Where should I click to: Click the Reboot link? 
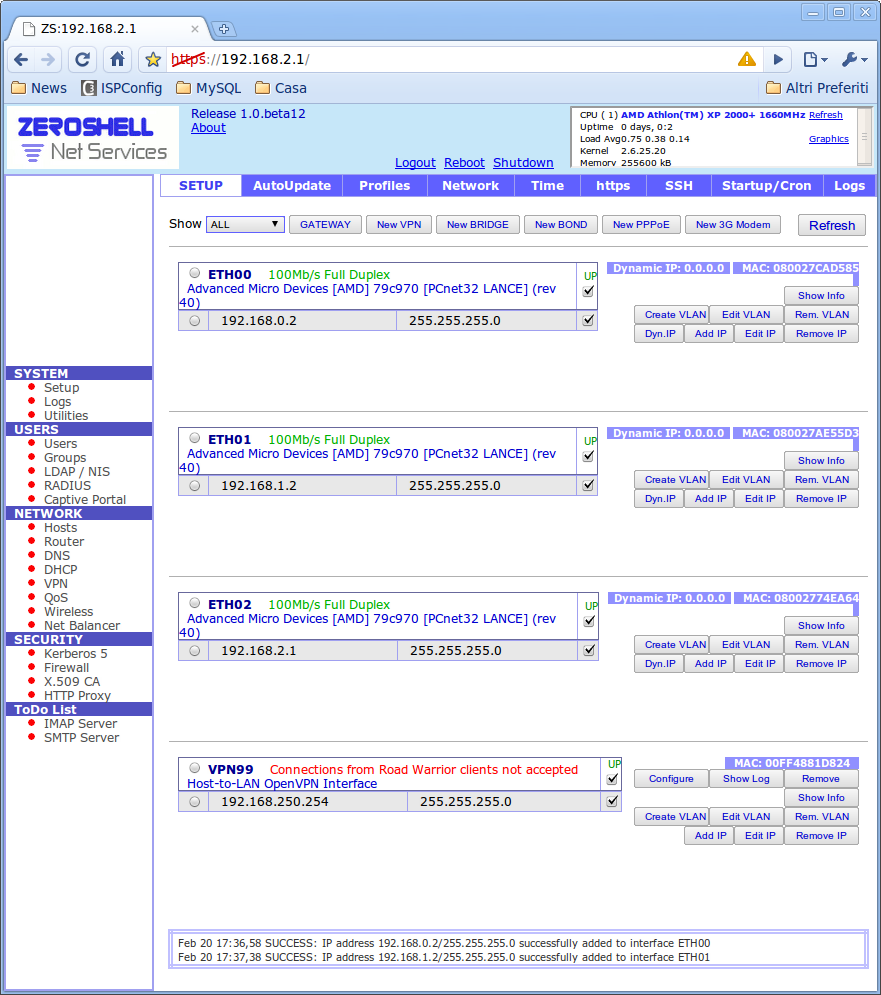point(464,163)
